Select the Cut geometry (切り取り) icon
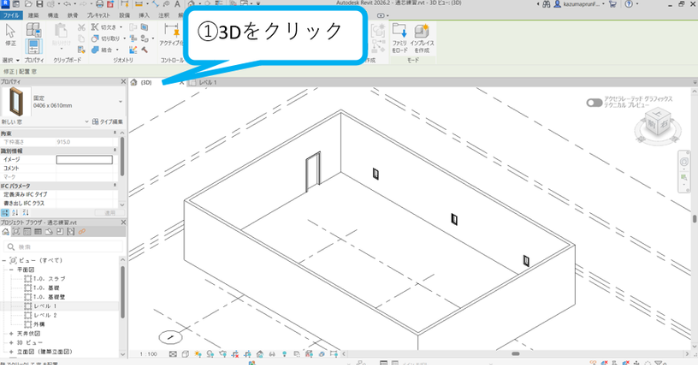 pos(95,39)
